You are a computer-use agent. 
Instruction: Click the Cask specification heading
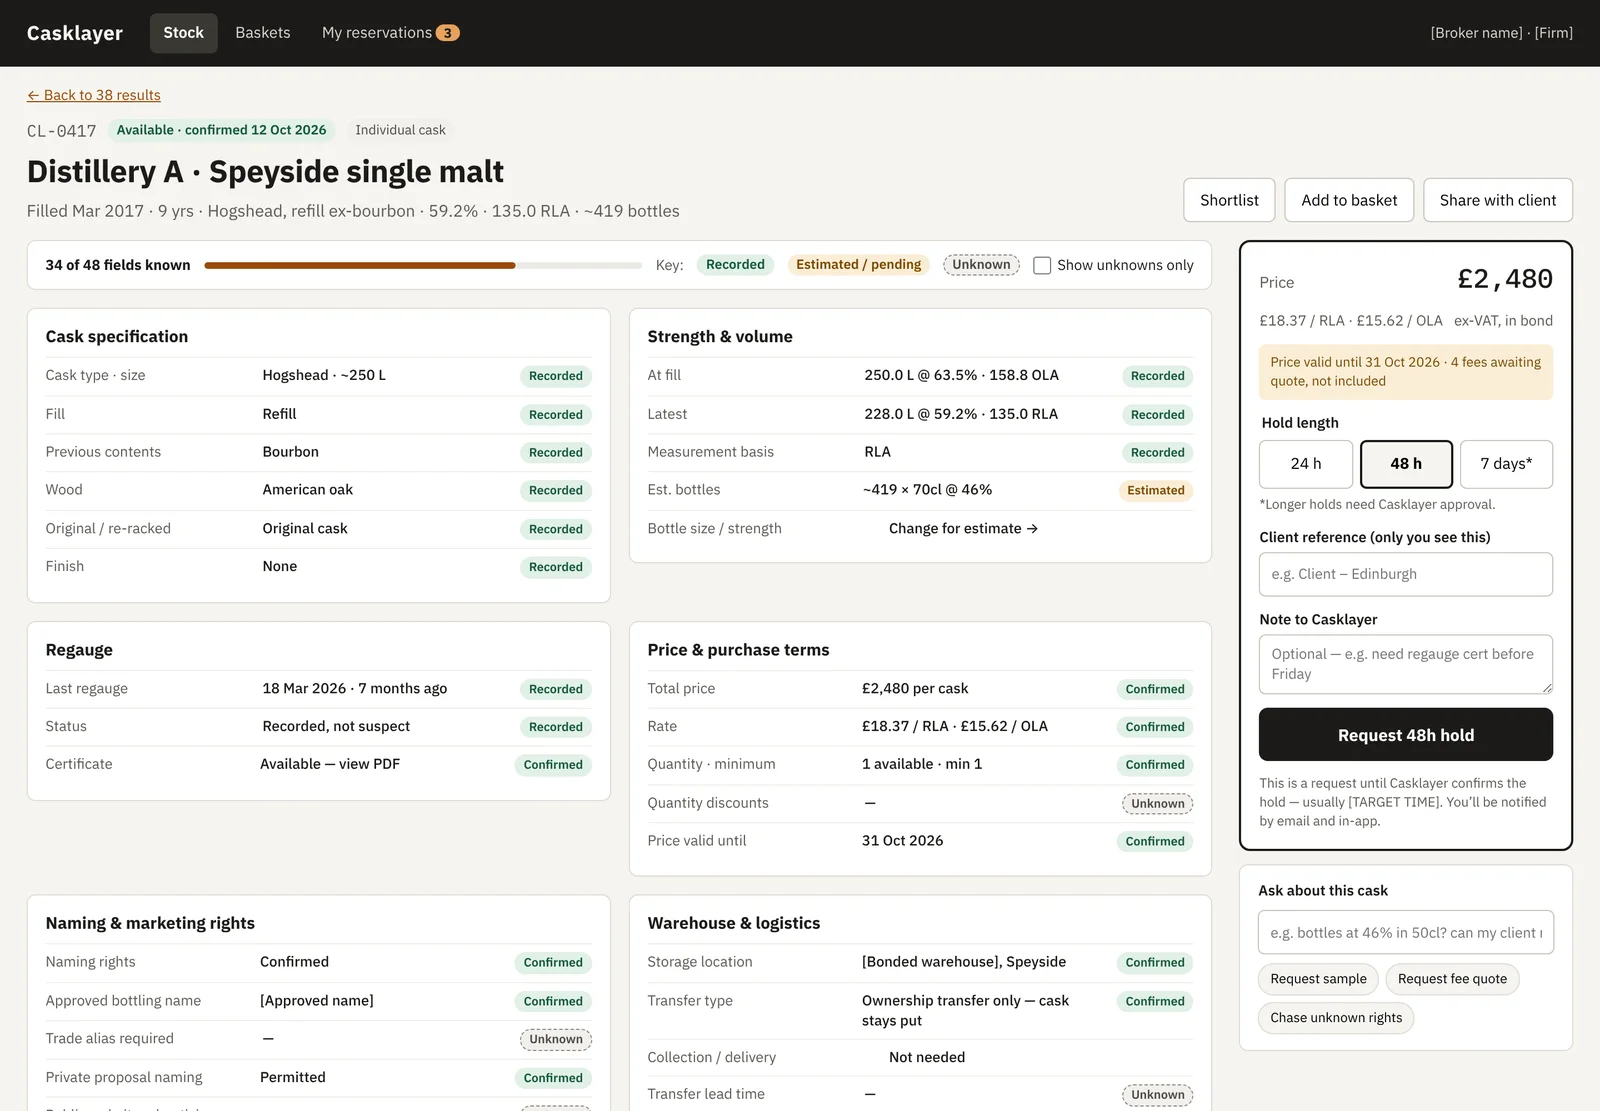117,337
